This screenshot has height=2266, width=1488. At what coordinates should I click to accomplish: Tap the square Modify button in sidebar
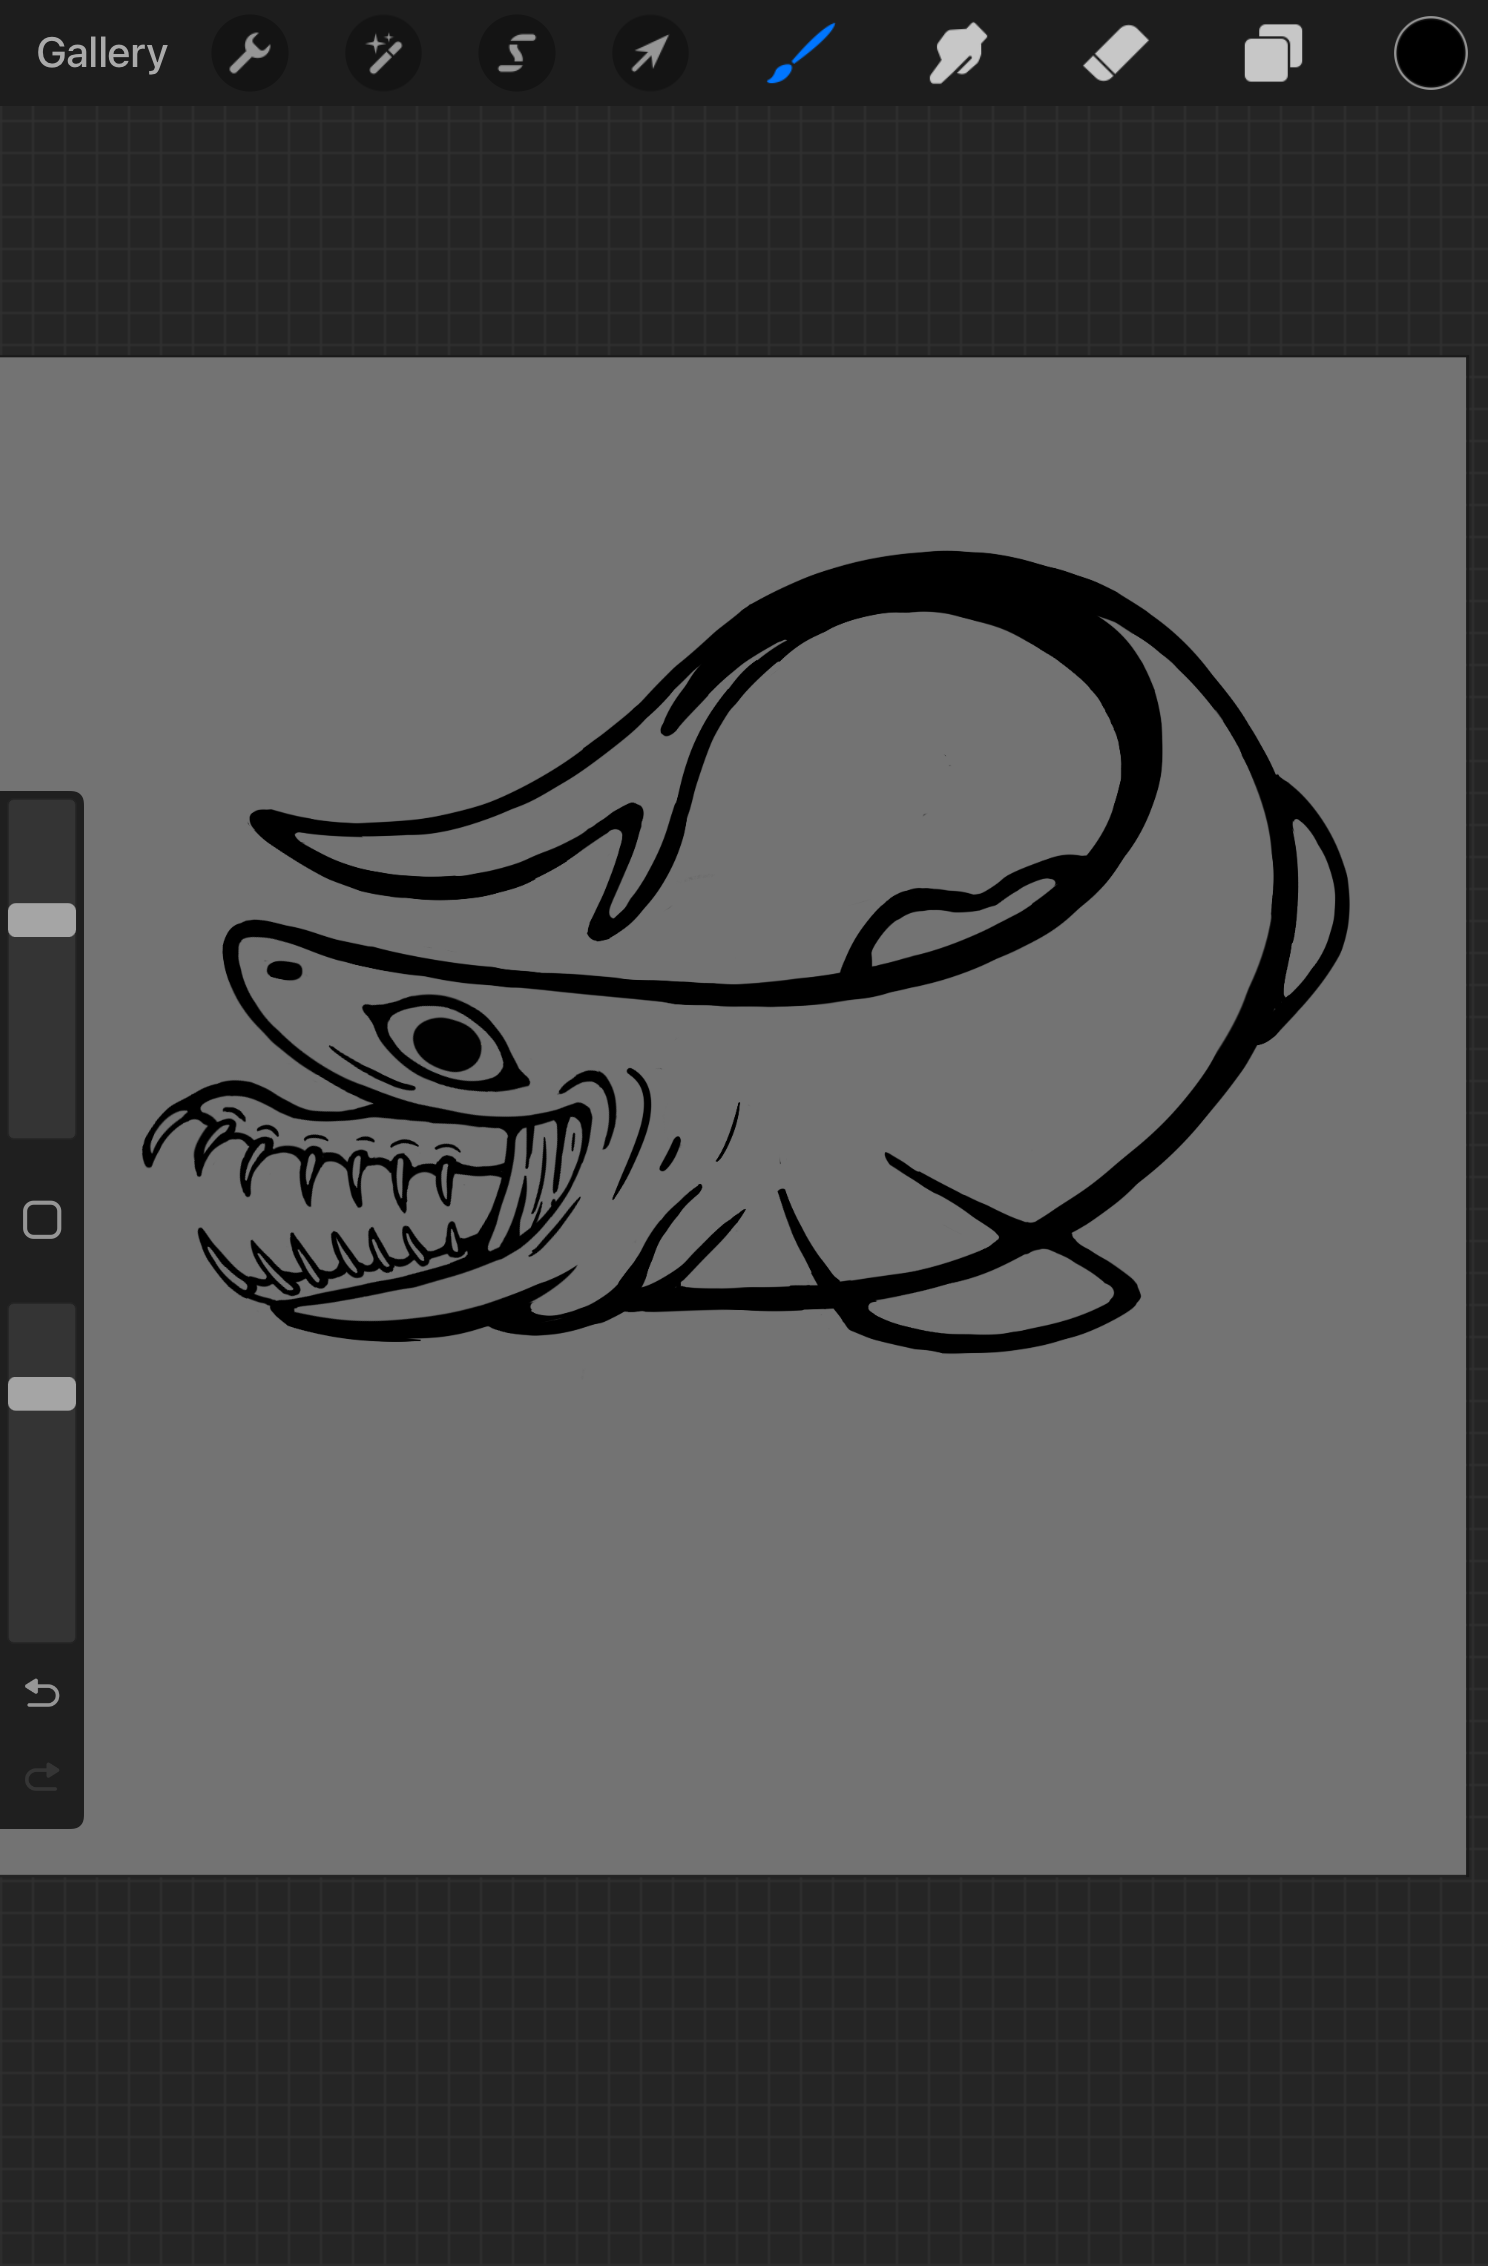tap(42, 1220)
